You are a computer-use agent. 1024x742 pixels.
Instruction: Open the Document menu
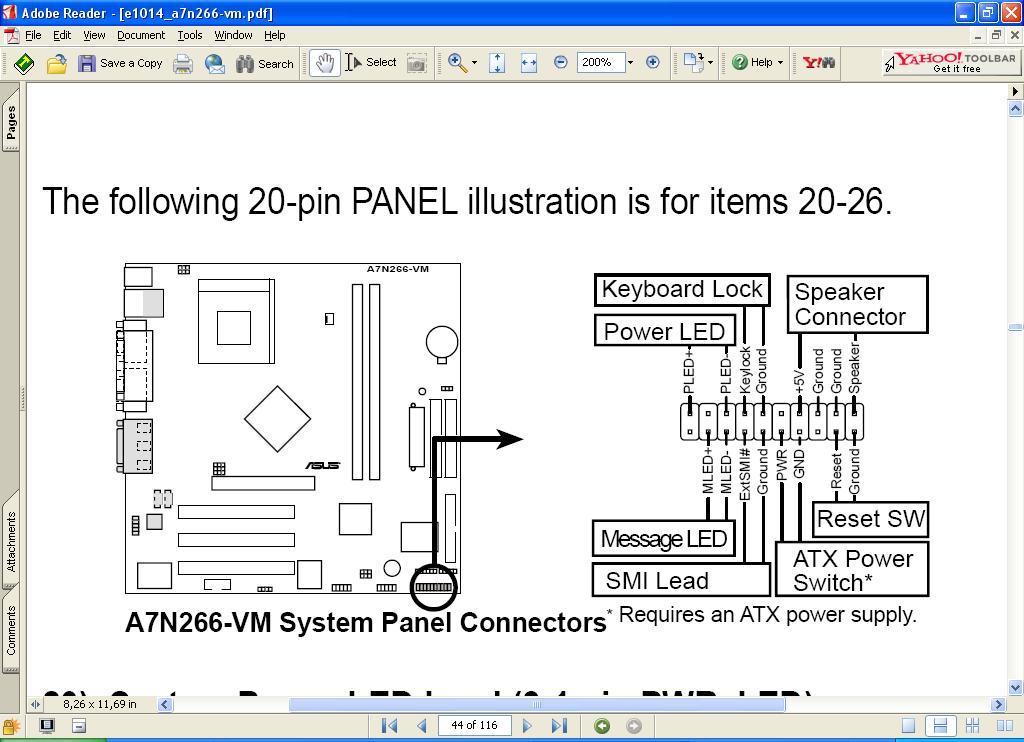[x=141, y=35]
